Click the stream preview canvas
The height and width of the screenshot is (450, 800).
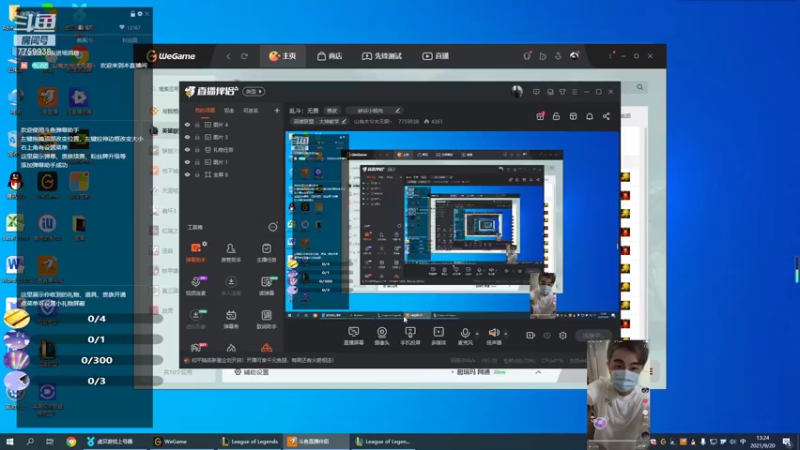[452, 226]
